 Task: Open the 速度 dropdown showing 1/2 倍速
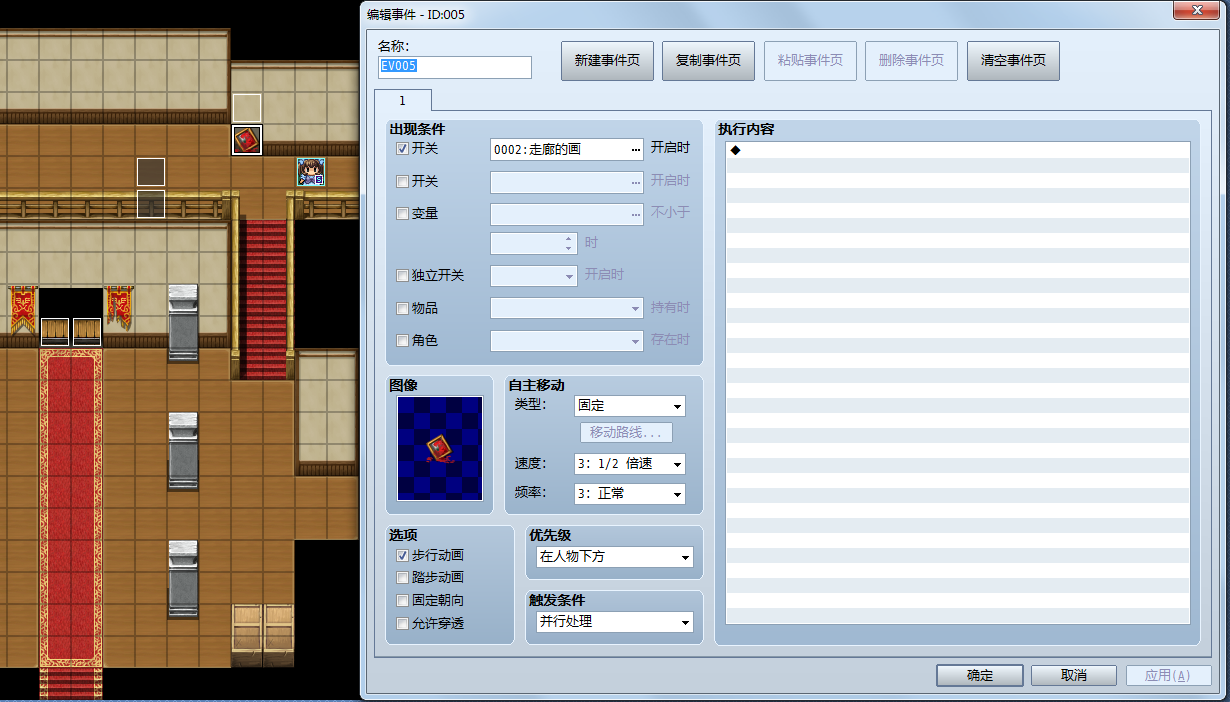(630, 464)
